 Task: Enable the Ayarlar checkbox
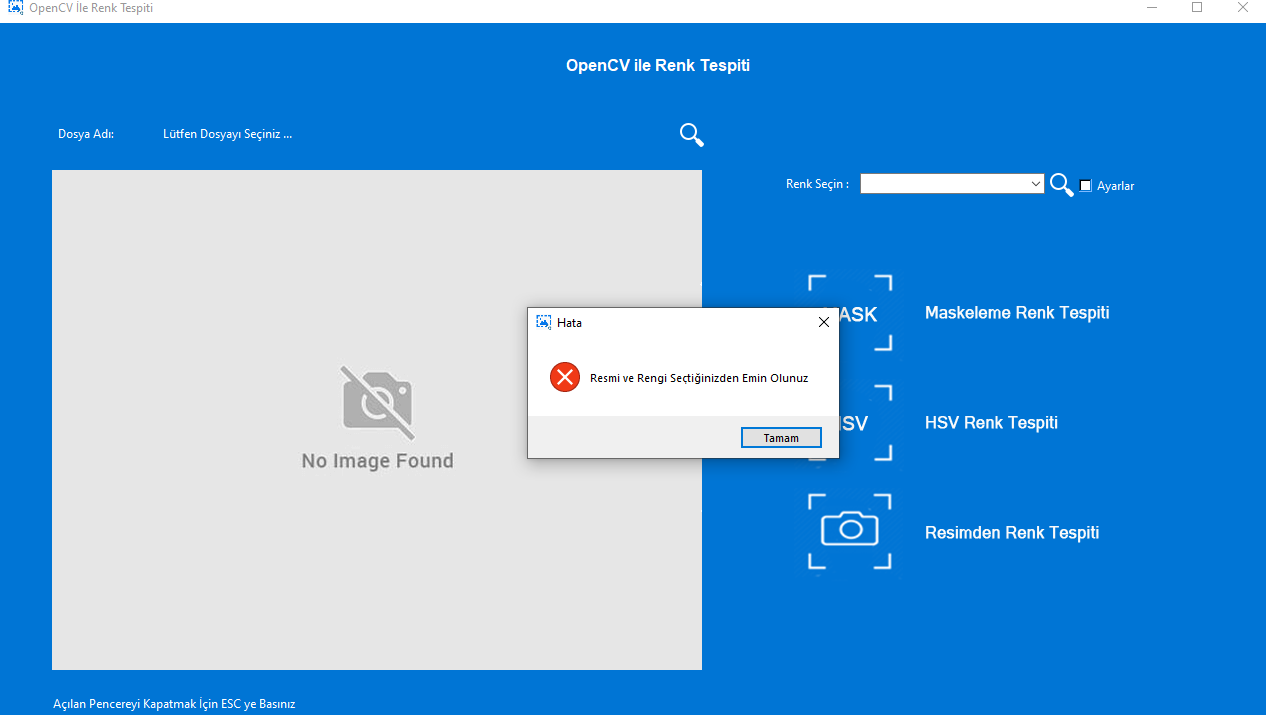coord(1086,185)
